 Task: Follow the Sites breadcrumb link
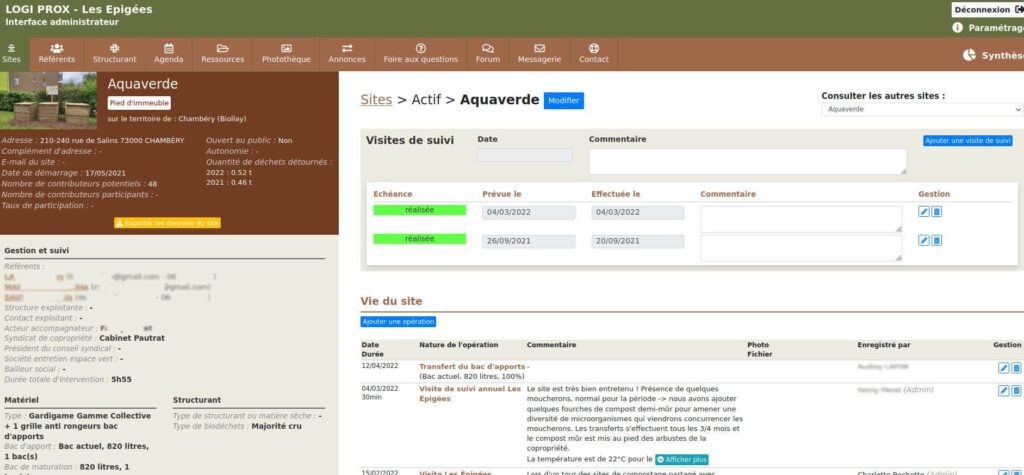[x=376, y=100]
